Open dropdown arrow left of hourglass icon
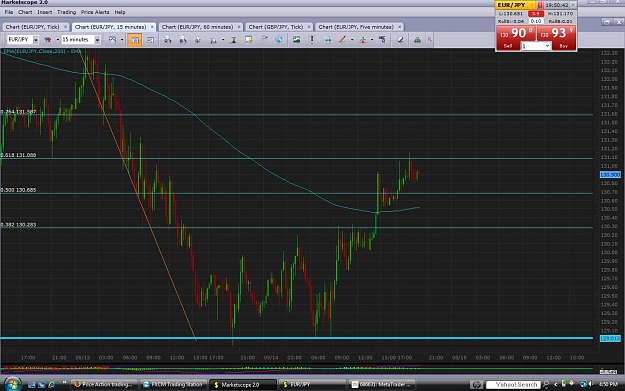 (x=223, y=40)
